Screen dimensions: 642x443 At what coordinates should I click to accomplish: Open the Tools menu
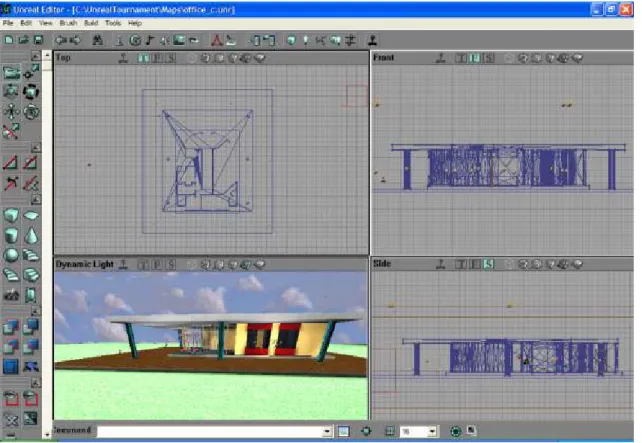click(x=113, y=23)
